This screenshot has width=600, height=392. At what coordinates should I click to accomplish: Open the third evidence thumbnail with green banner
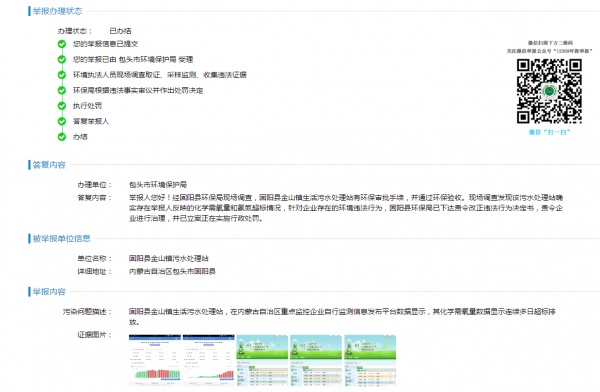(262, 360)
